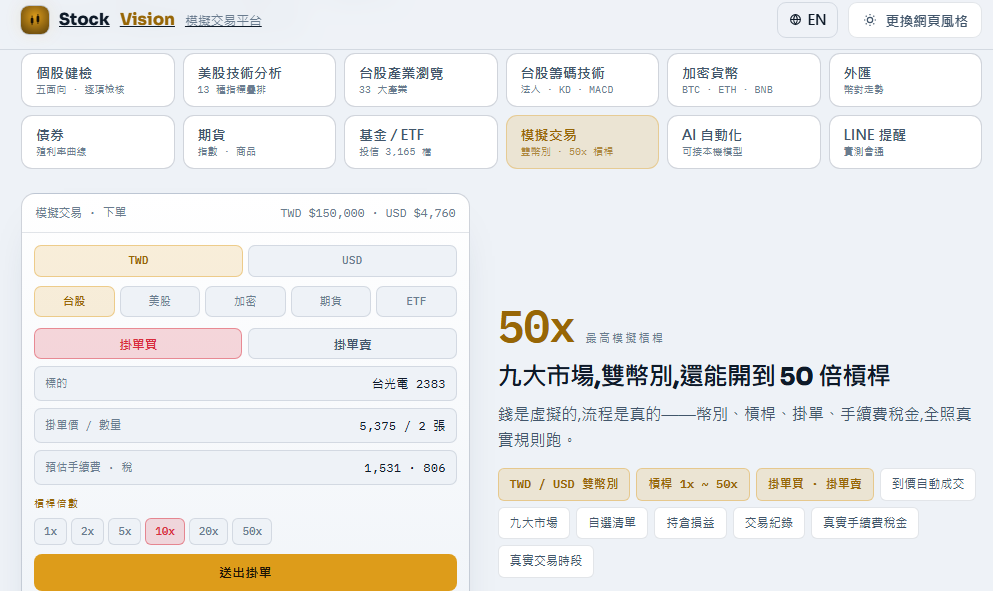Set leverage to 5x
Viewport: 993px width, 591px height.
click(125, 531)
